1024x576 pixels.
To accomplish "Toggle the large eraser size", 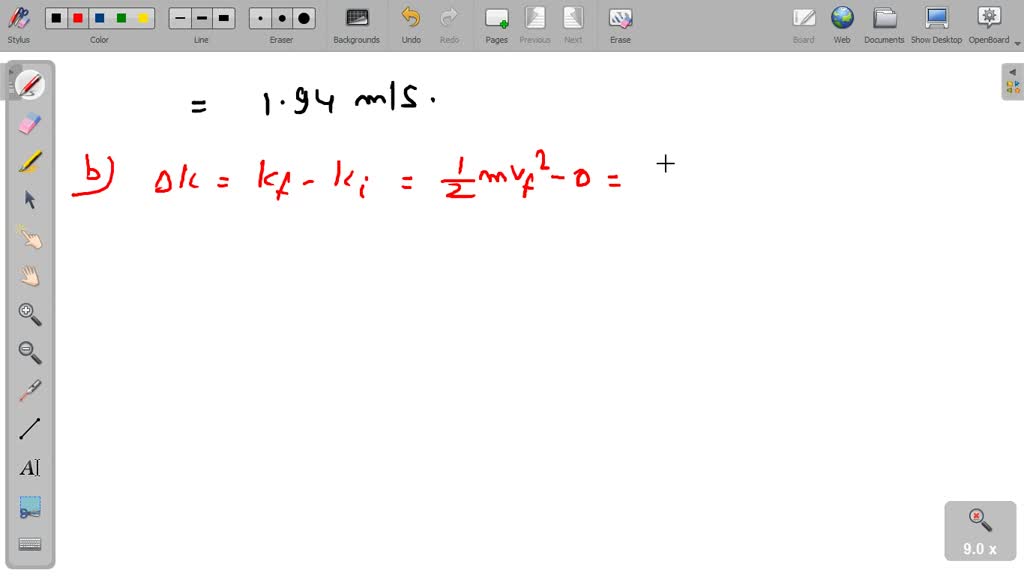I will (302, 17).
